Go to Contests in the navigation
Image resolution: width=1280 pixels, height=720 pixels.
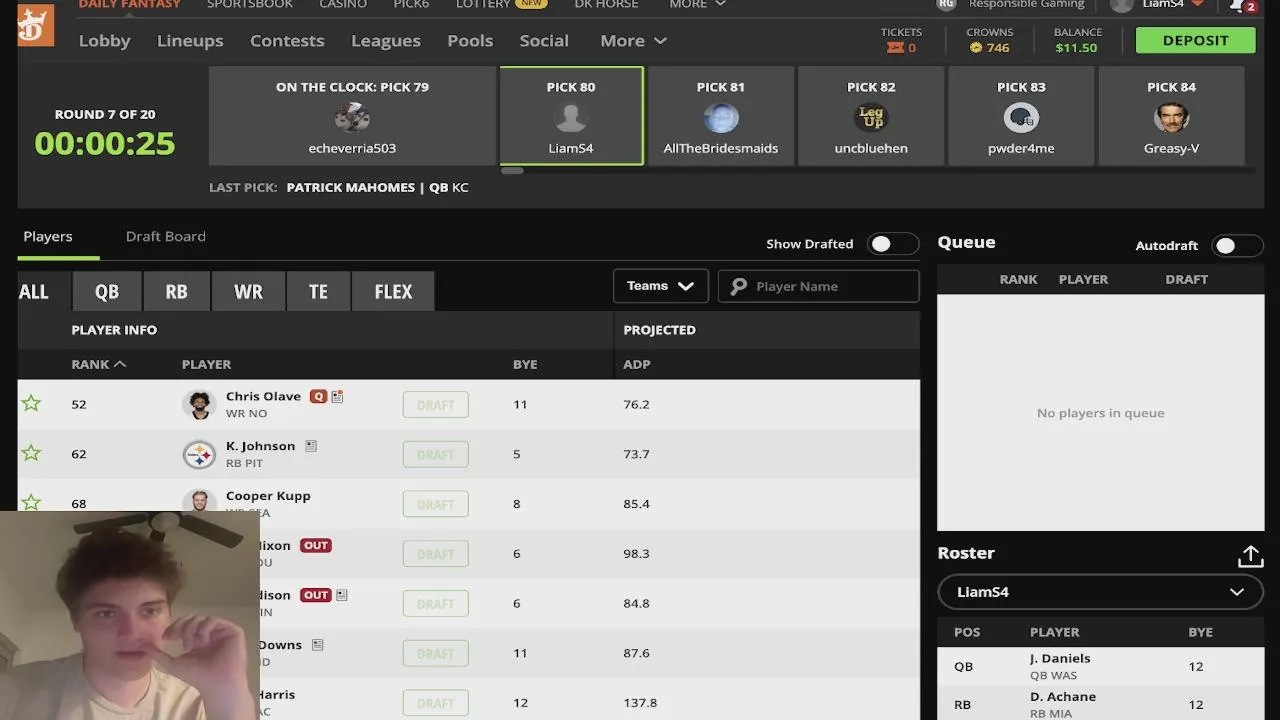287,41
